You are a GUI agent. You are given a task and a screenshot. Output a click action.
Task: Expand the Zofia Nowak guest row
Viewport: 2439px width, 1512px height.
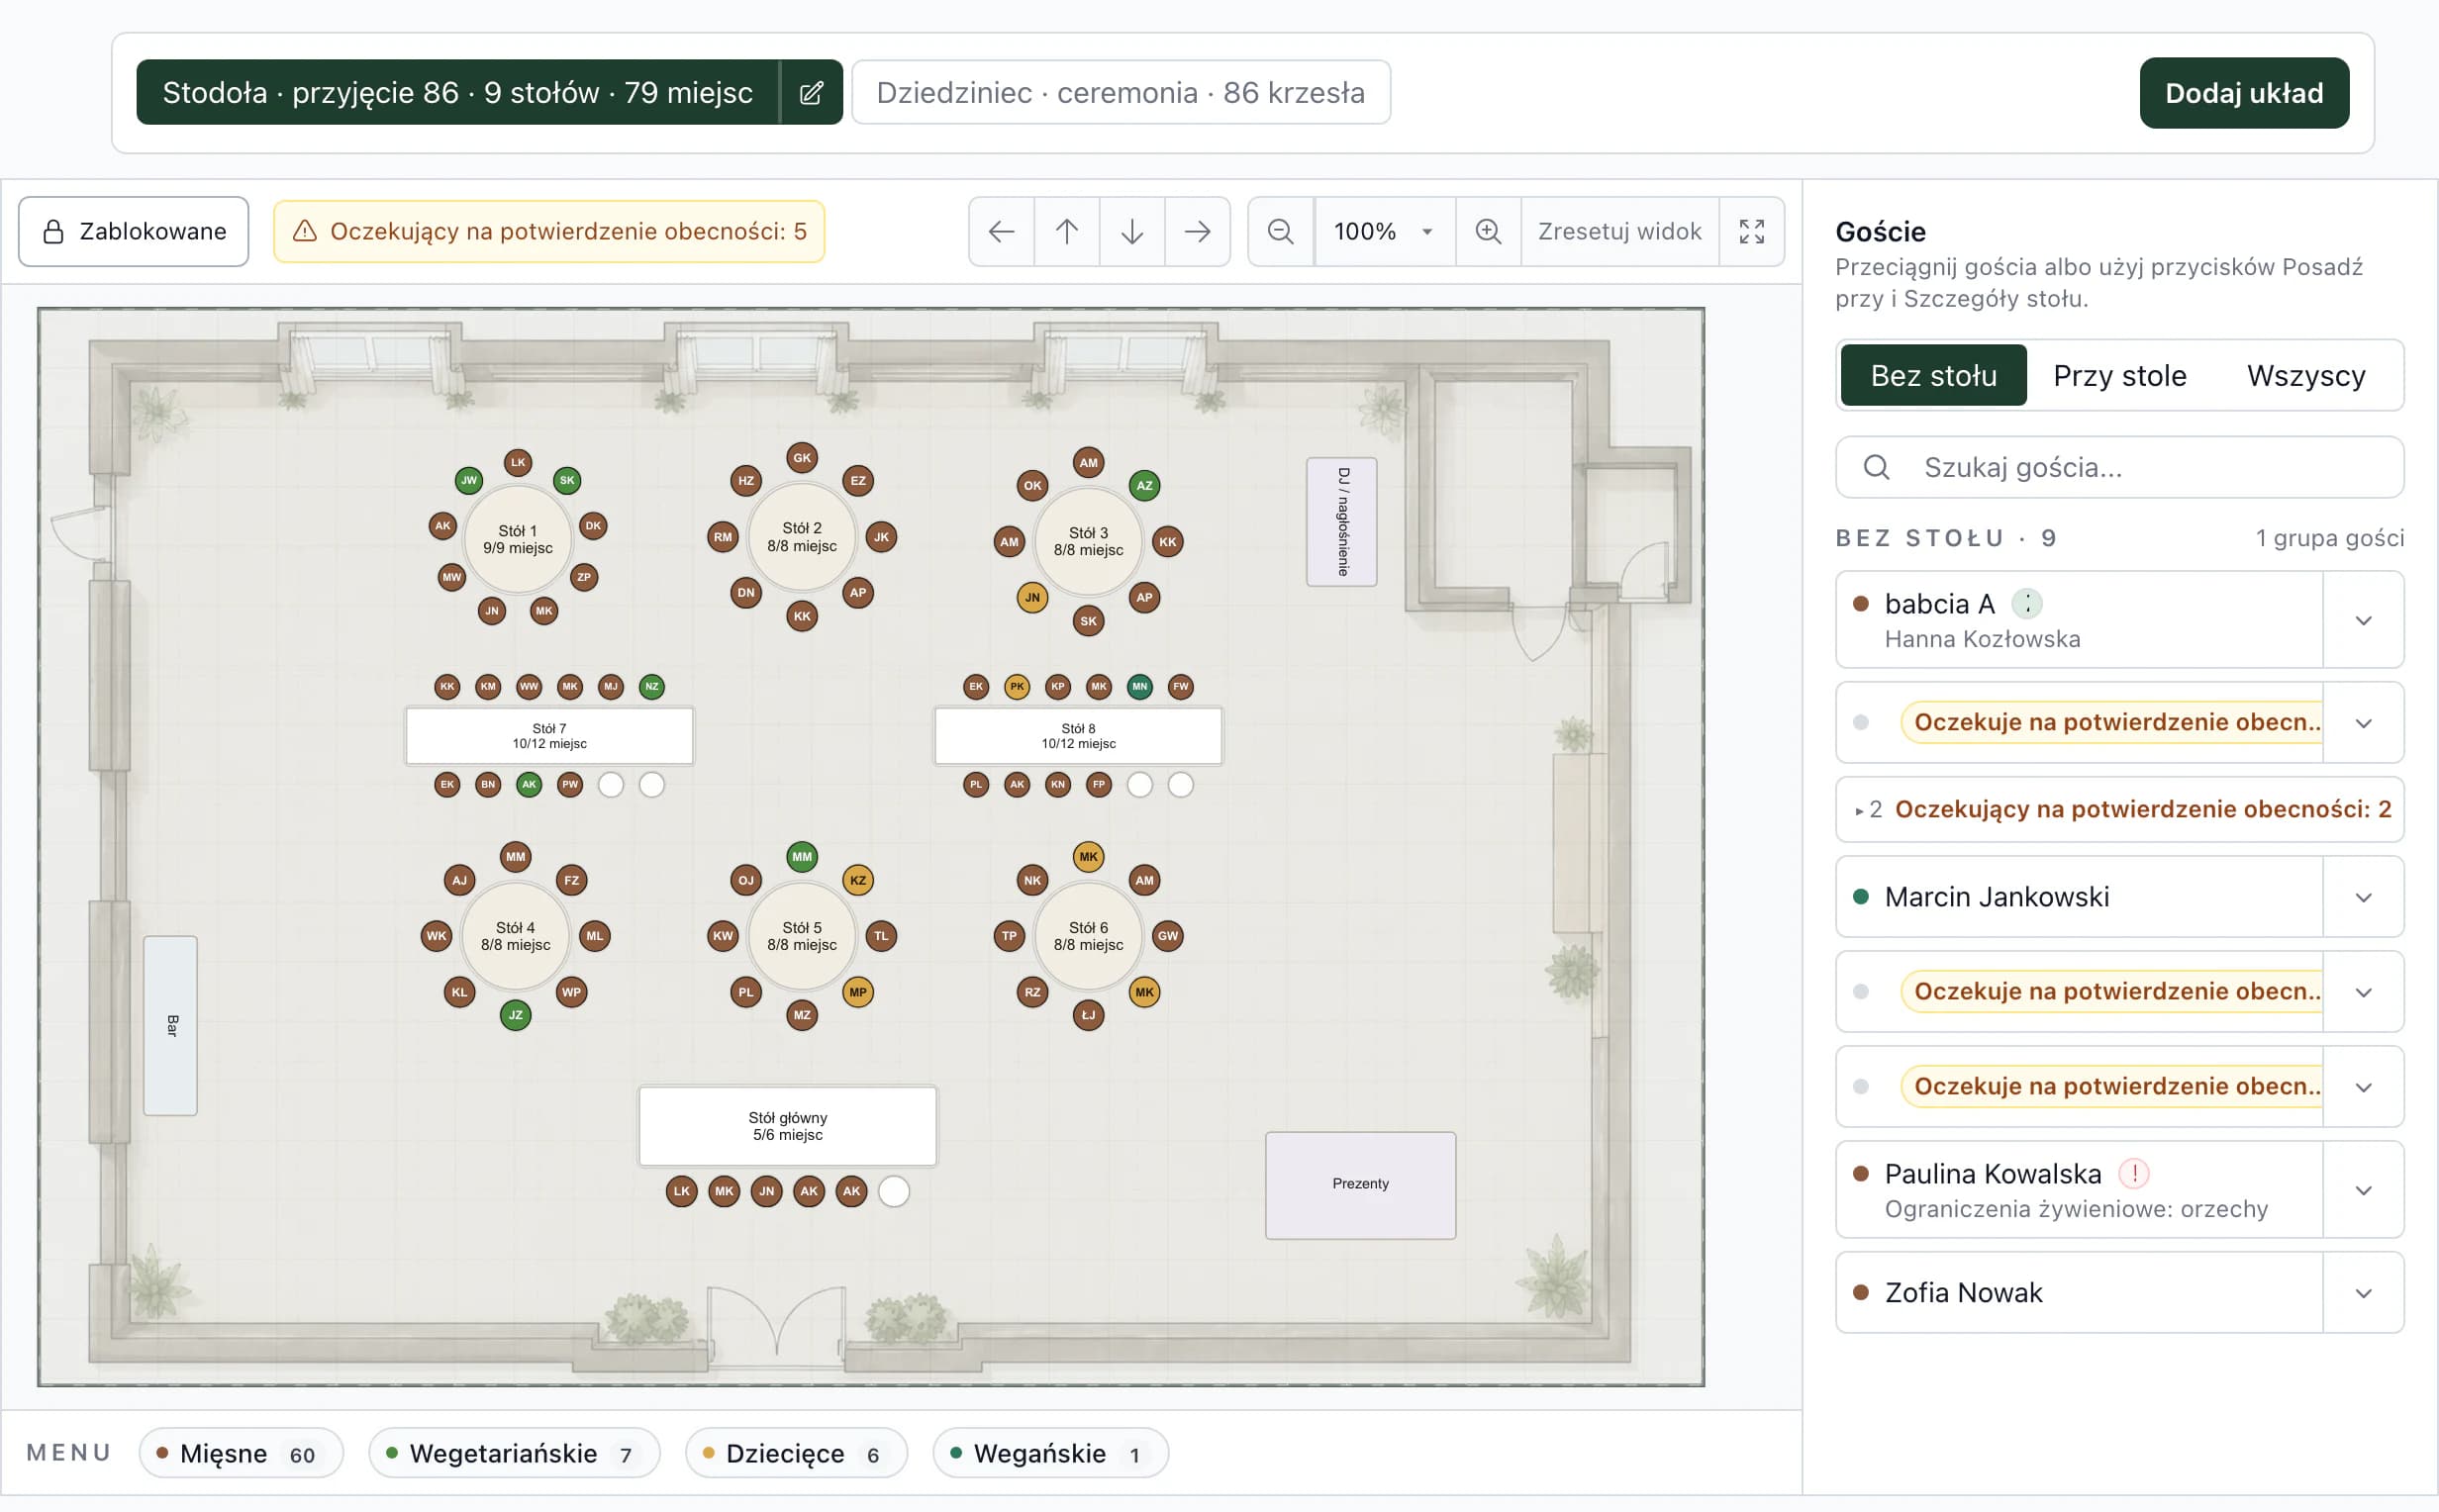[x=2363, y=1293]
